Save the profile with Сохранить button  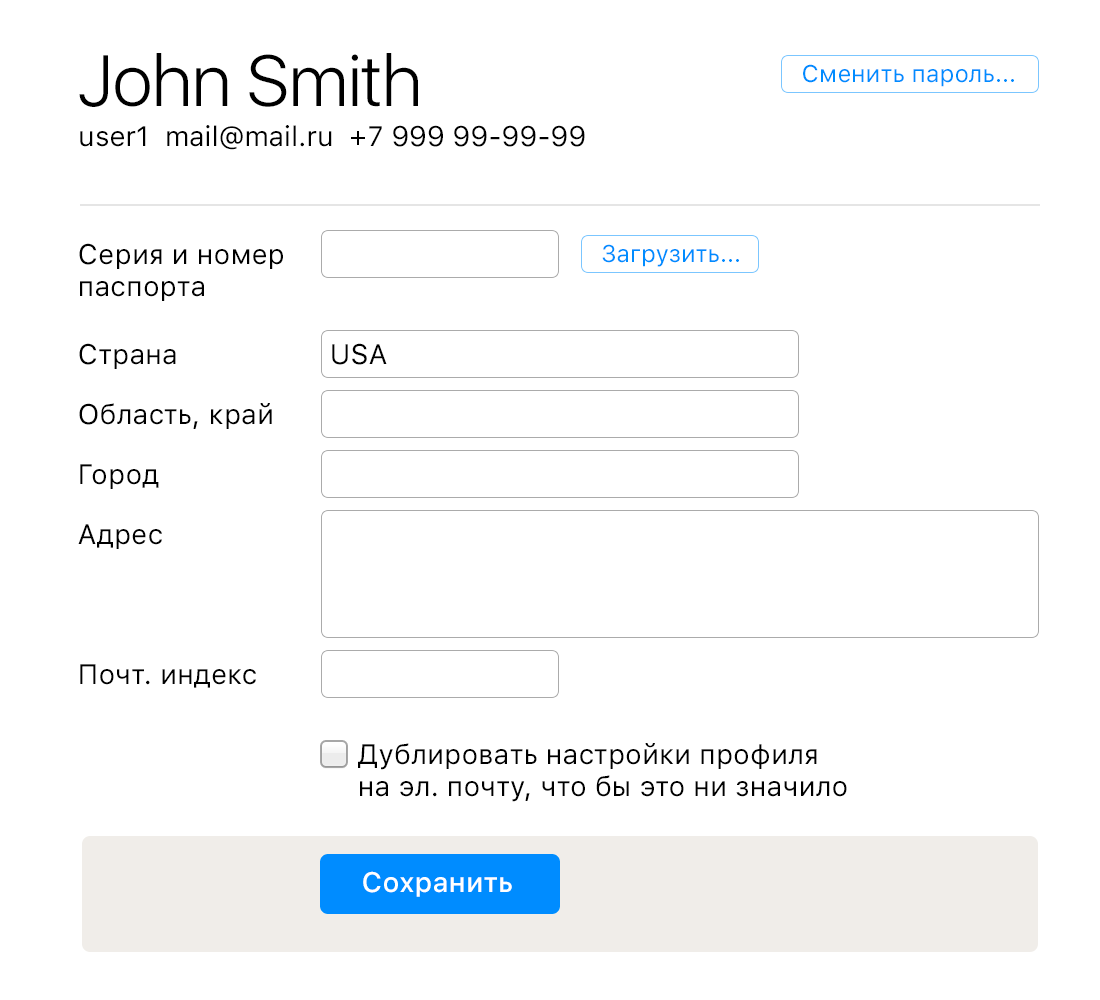pos(439,884)
